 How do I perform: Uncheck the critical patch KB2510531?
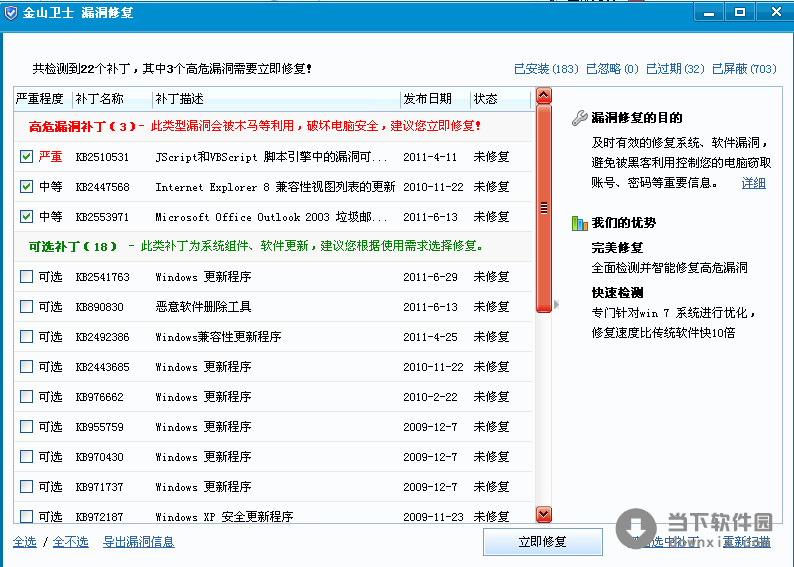[x=26, y=157]
